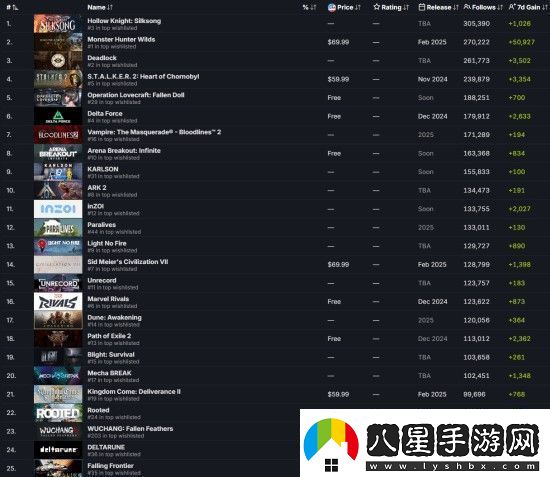Sort table by Rating column

pyautogui.click(x=391, y=7)
